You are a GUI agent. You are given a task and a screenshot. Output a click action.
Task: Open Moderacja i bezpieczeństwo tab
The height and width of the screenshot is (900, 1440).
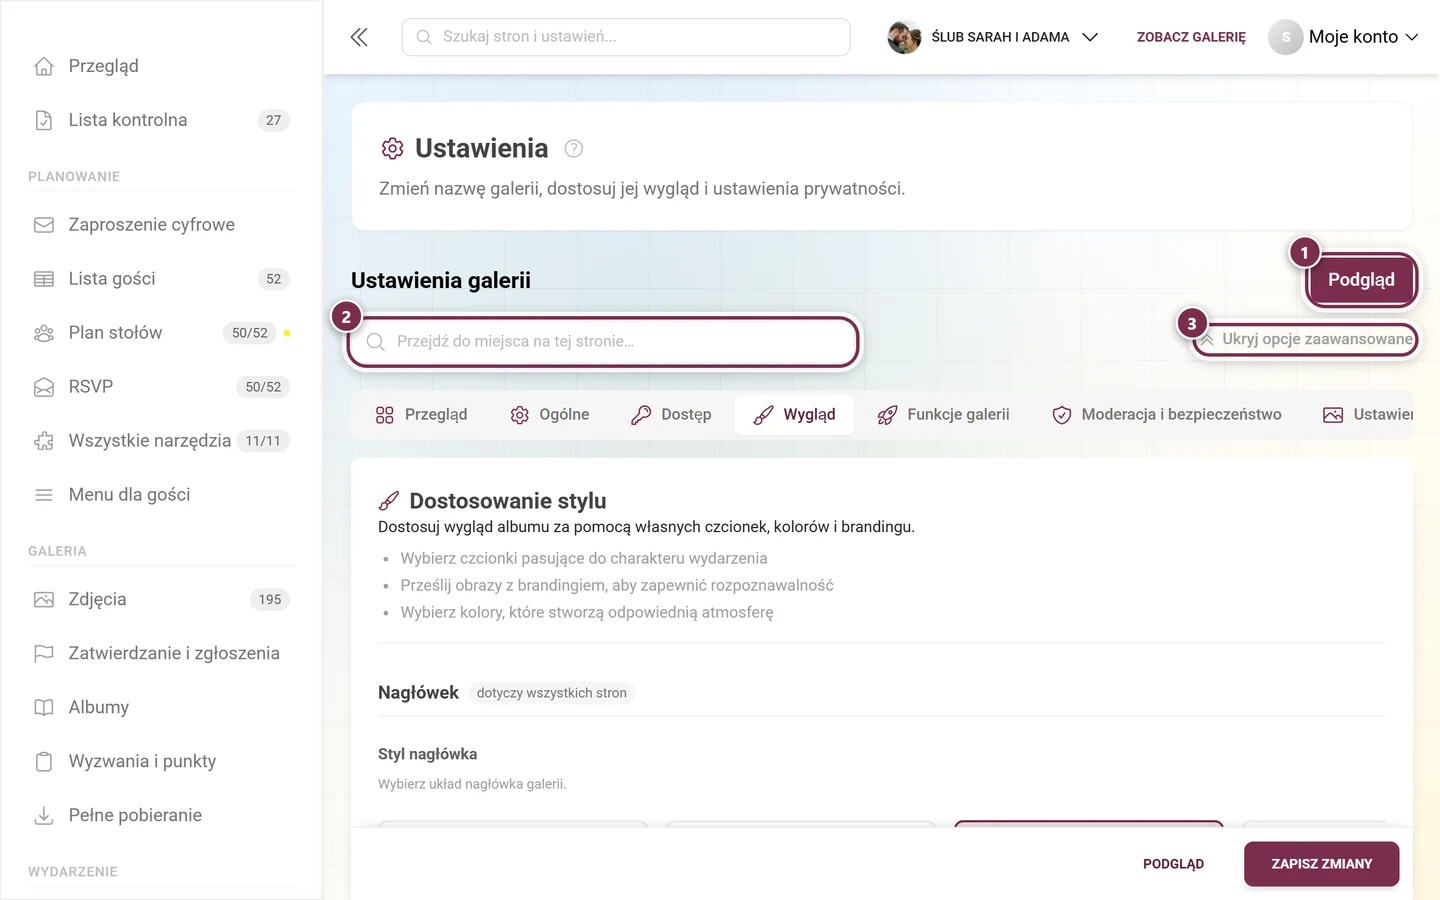1166,415
